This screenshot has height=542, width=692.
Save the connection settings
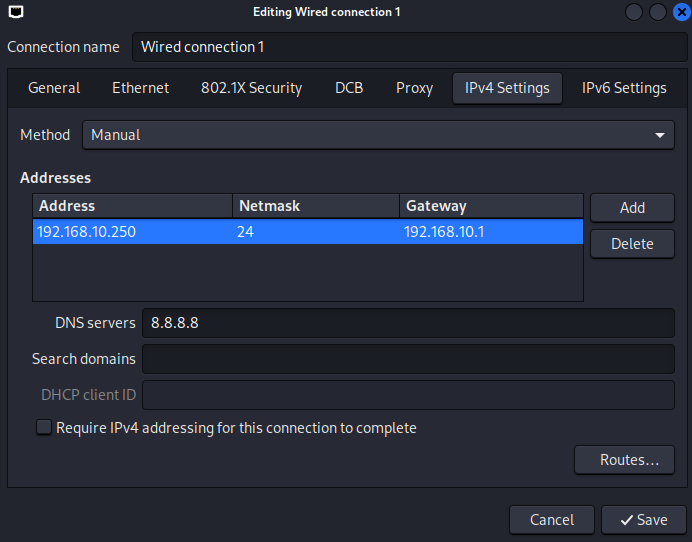point(643,520)
